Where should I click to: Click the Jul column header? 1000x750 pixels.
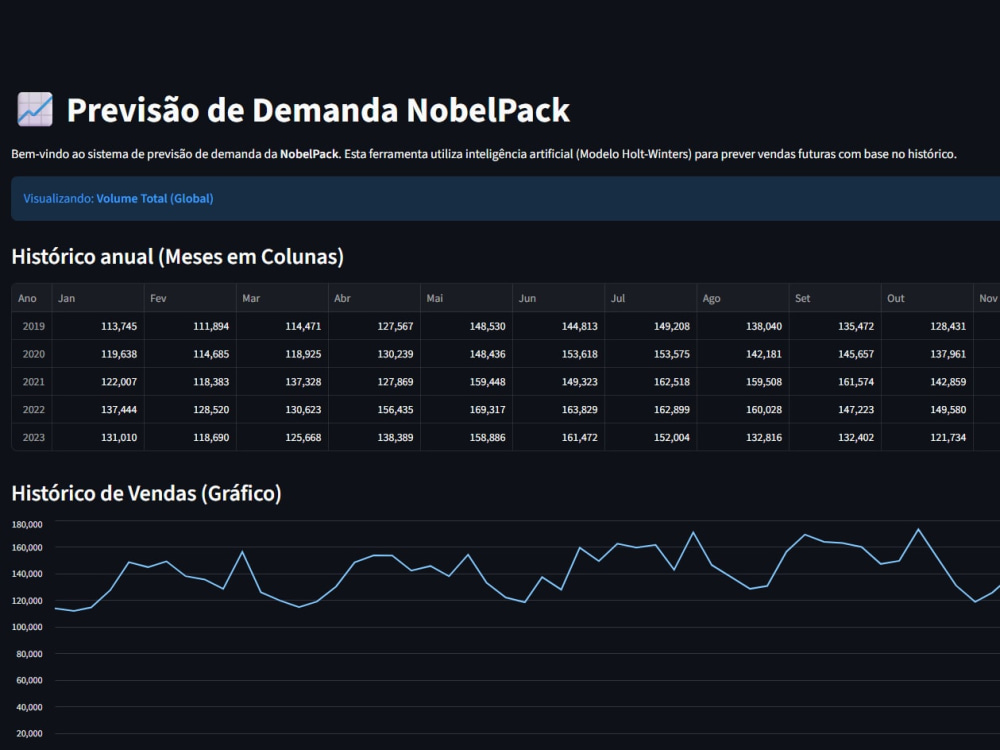pyautogui.click(x=651, y=298)
